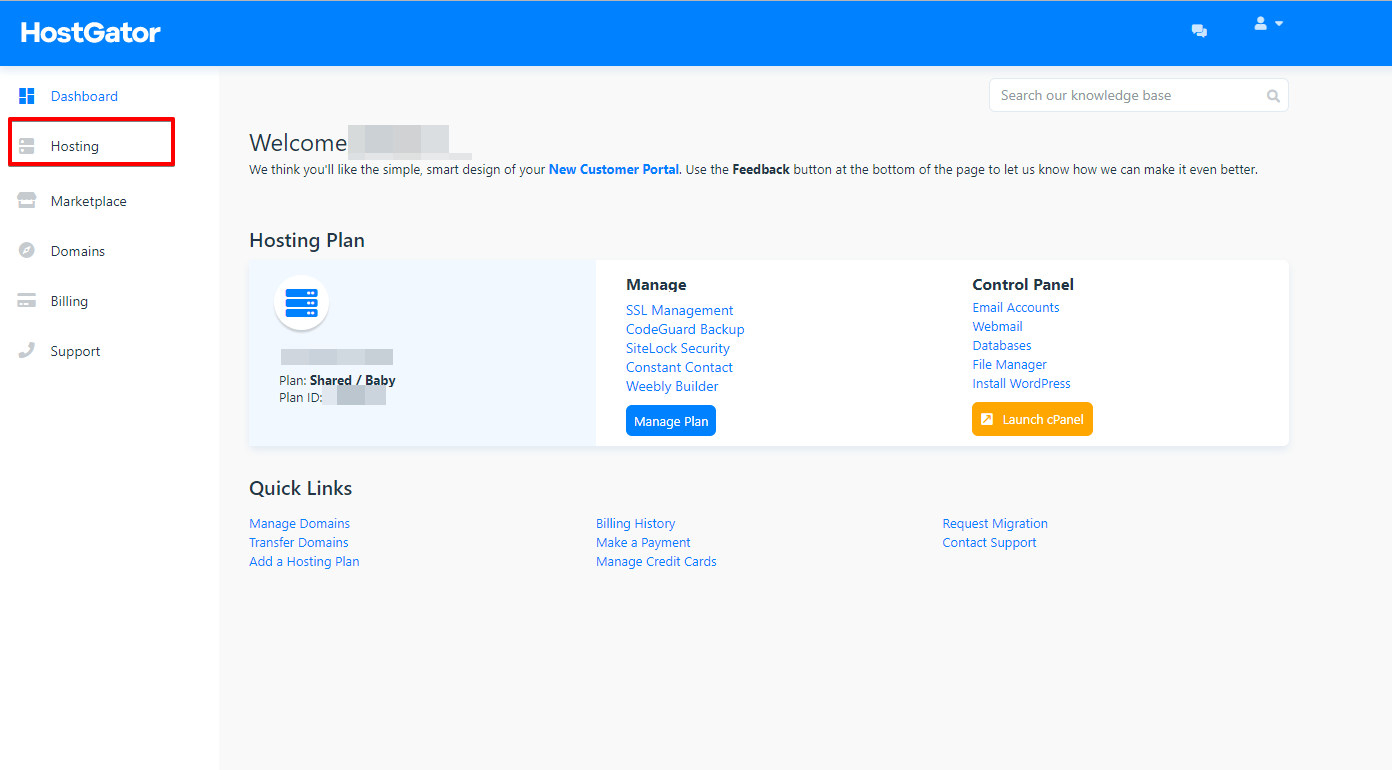Click the Hosting server icon in sidebar
Viewport: 1392px width, 770px height.
(27, 146)
